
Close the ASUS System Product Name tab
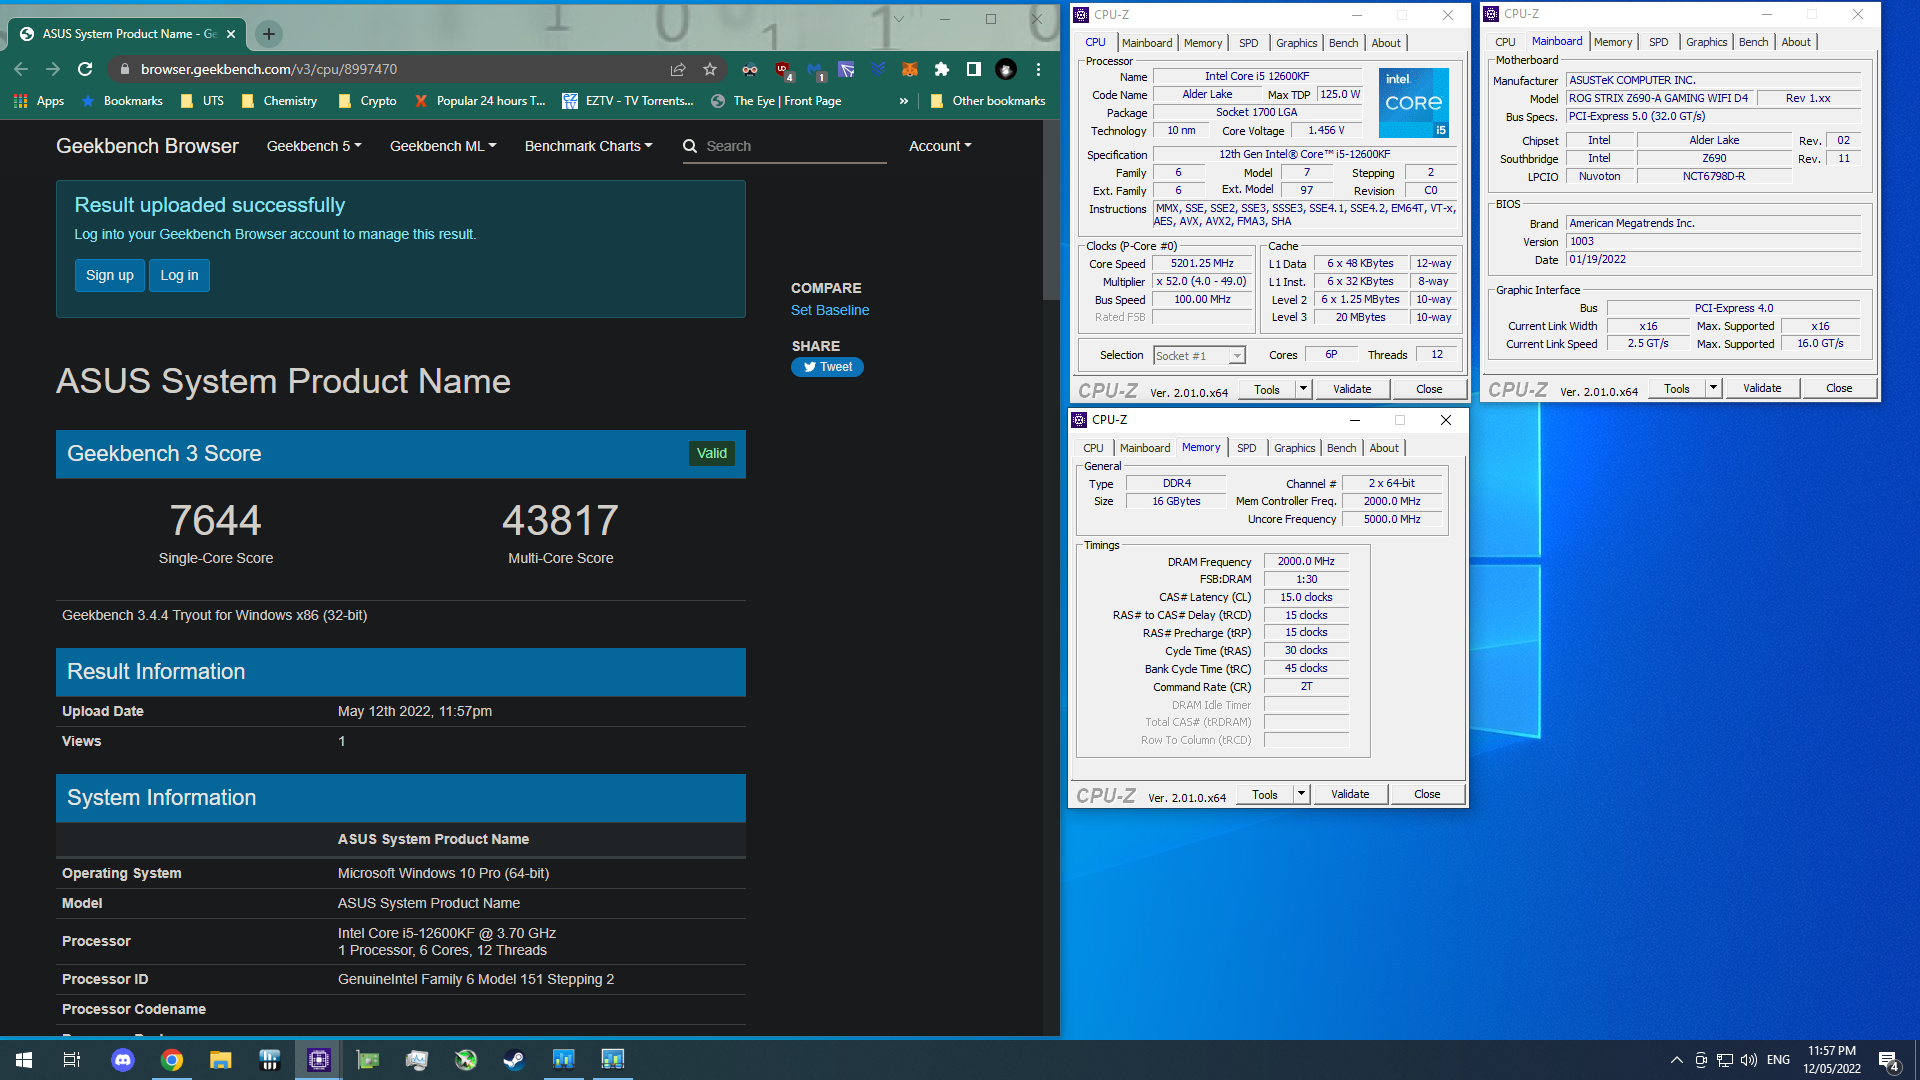pyautogui.click(x=231, y=34)
